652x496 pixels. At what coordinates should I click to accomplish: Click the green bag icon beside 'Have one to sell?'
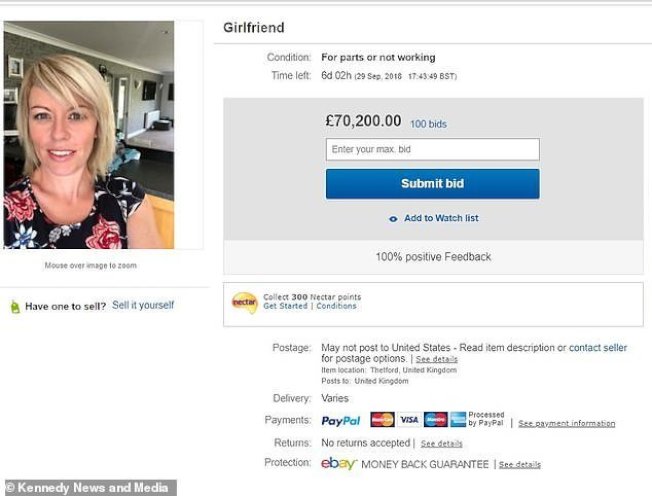coord(14,307)
